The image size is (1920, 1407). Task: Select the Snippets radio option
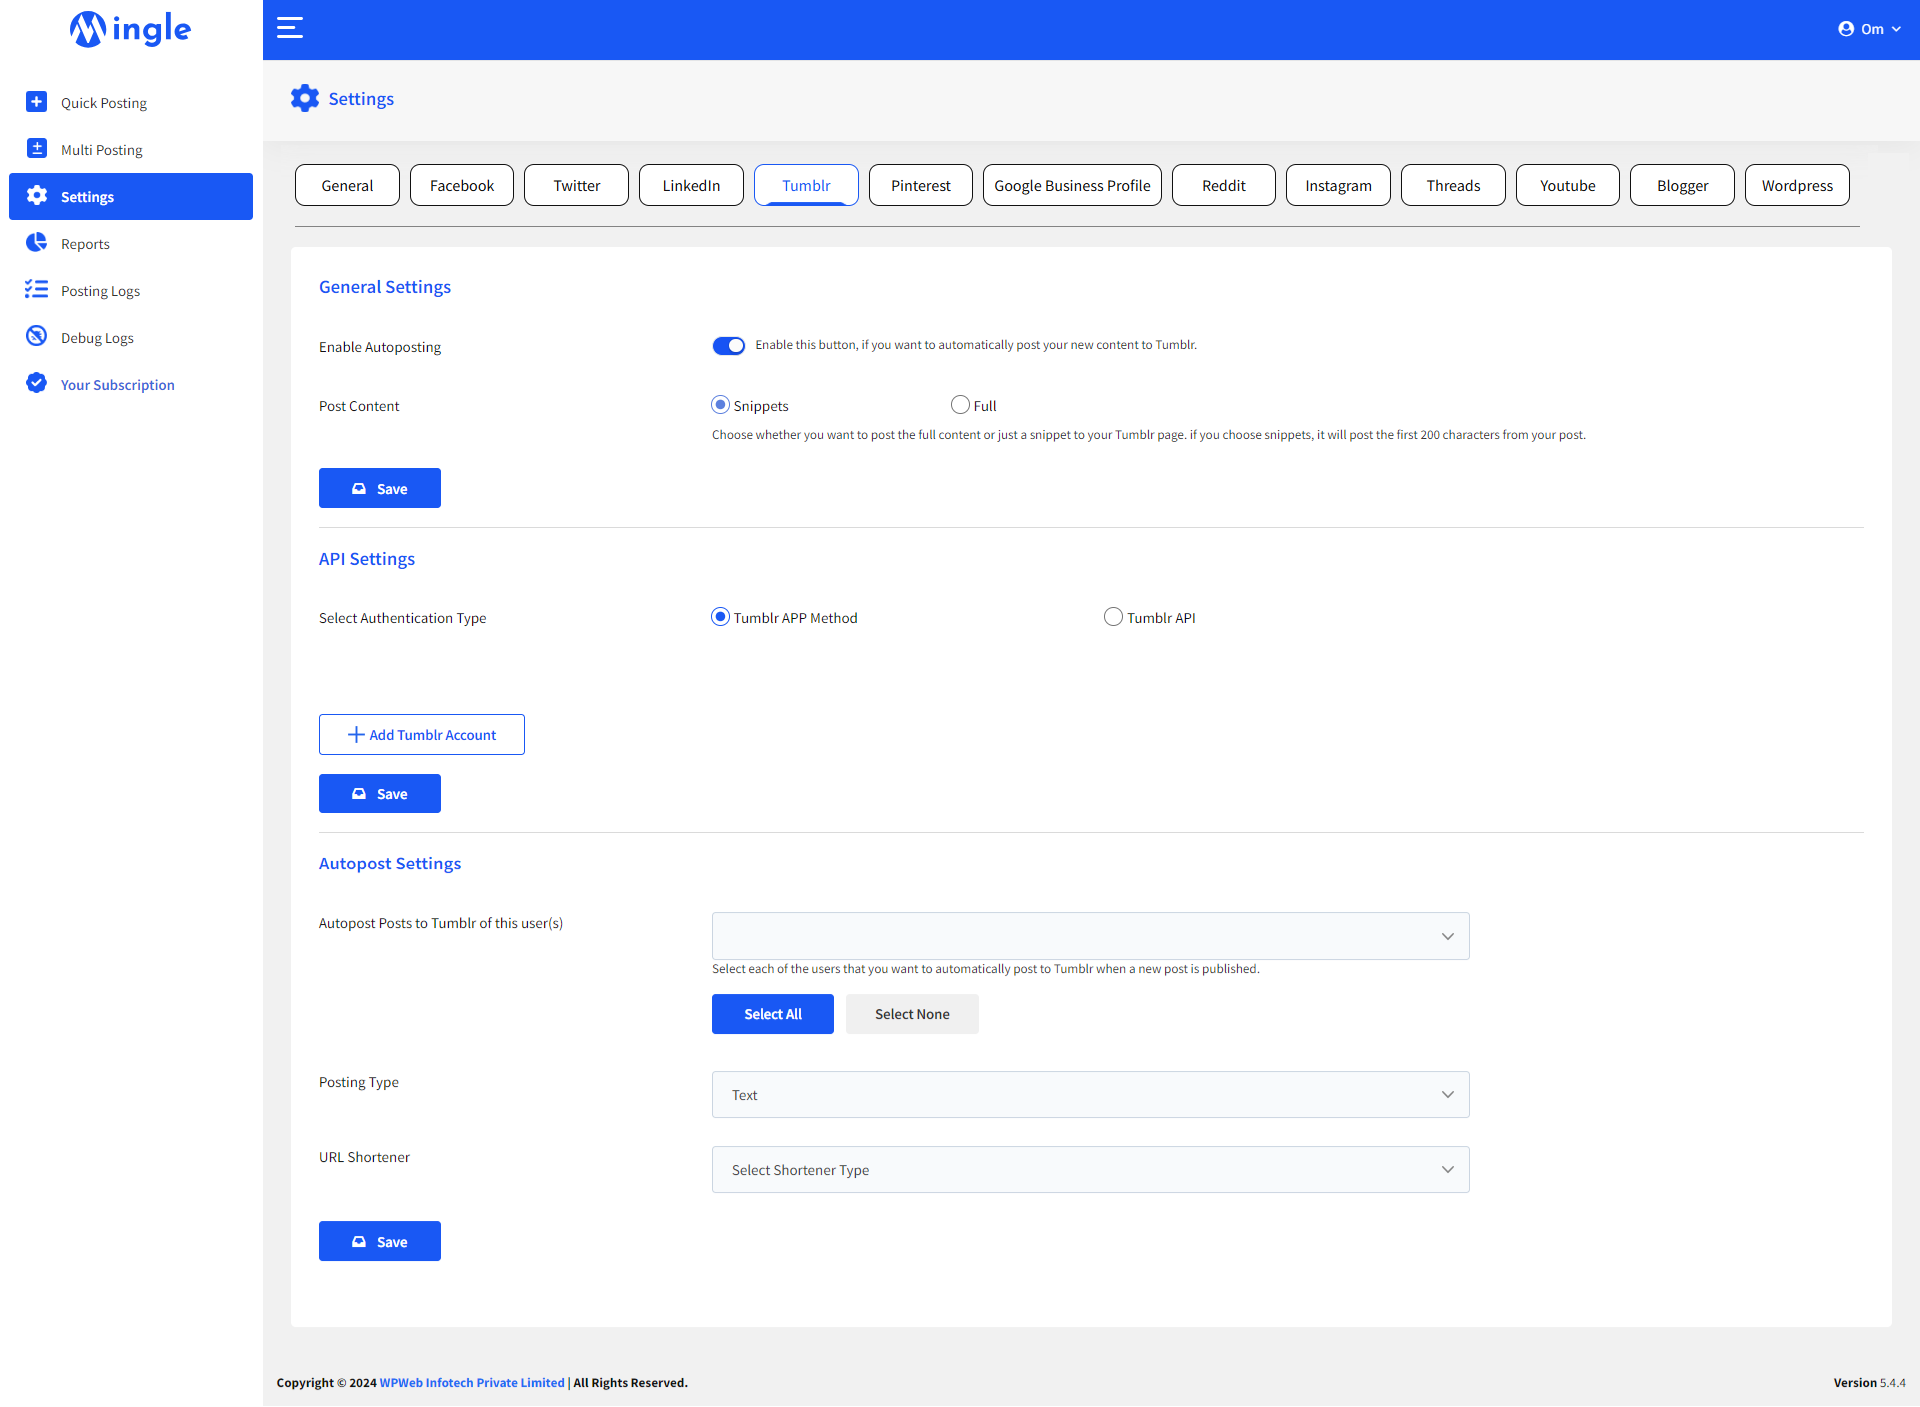720,405
